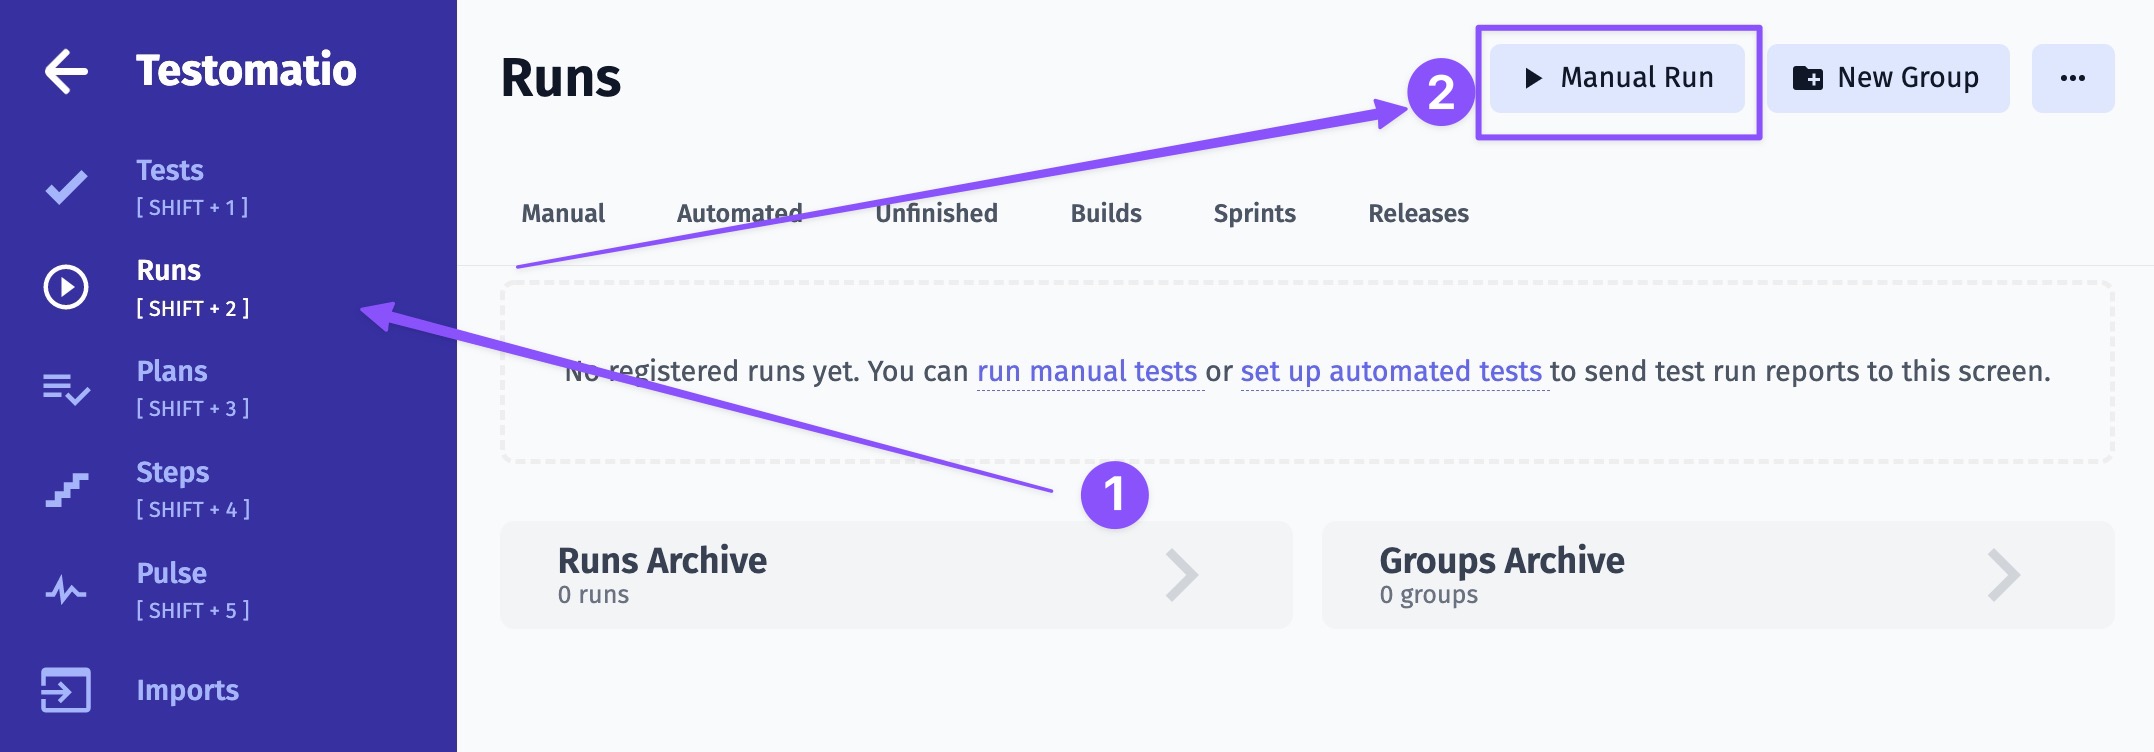This screenshot has height=752, width=2154.
Task: Open the Unfinished tab
Action: tap(936, 213)
